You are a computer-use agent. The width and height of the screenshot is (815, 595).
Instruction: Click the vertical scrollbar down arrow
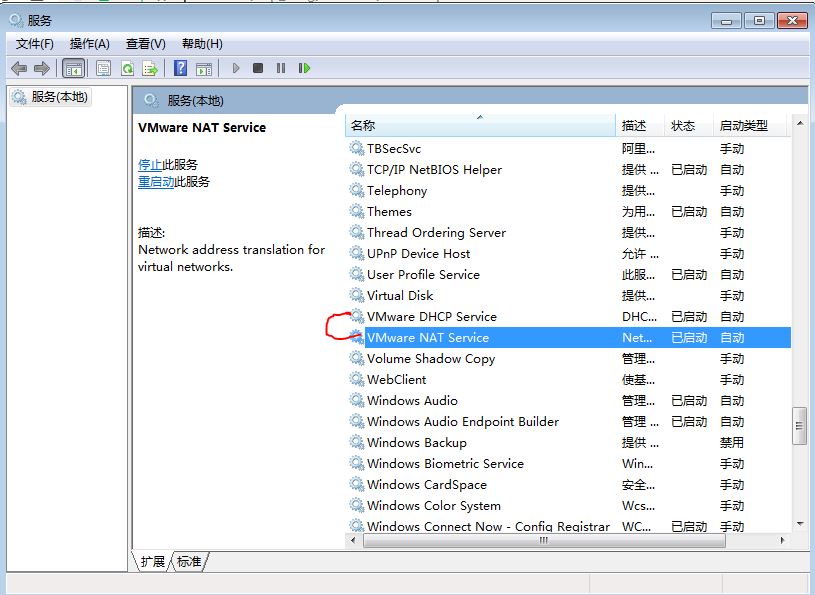click(800, 524)
